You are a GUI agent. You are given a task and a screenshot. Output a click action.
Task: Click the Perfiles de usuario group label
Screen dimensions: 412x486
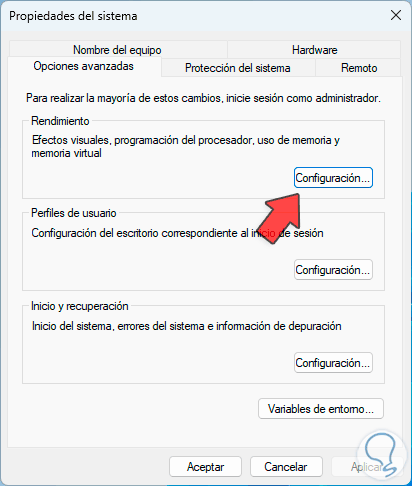coord(74,213)
